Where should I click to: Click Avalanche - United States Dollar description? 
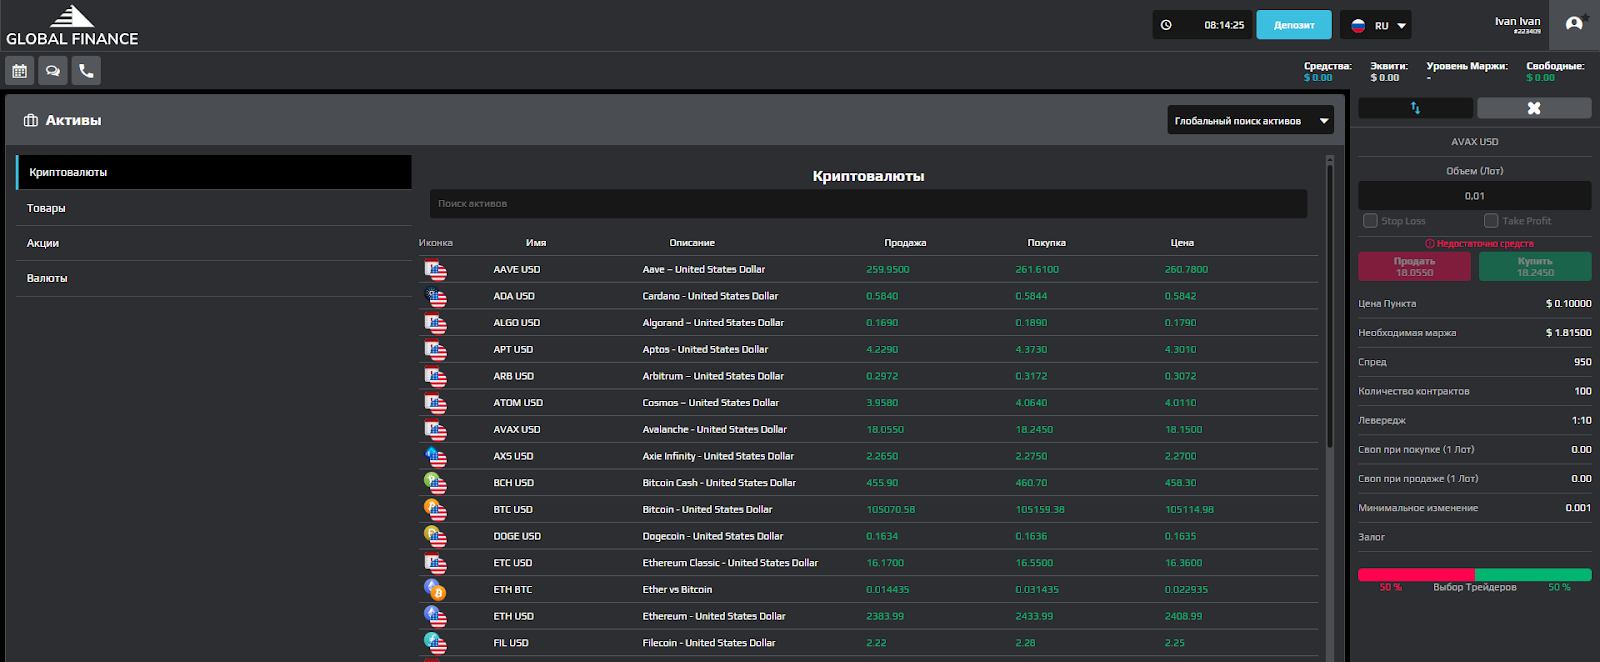coord(714,430)
